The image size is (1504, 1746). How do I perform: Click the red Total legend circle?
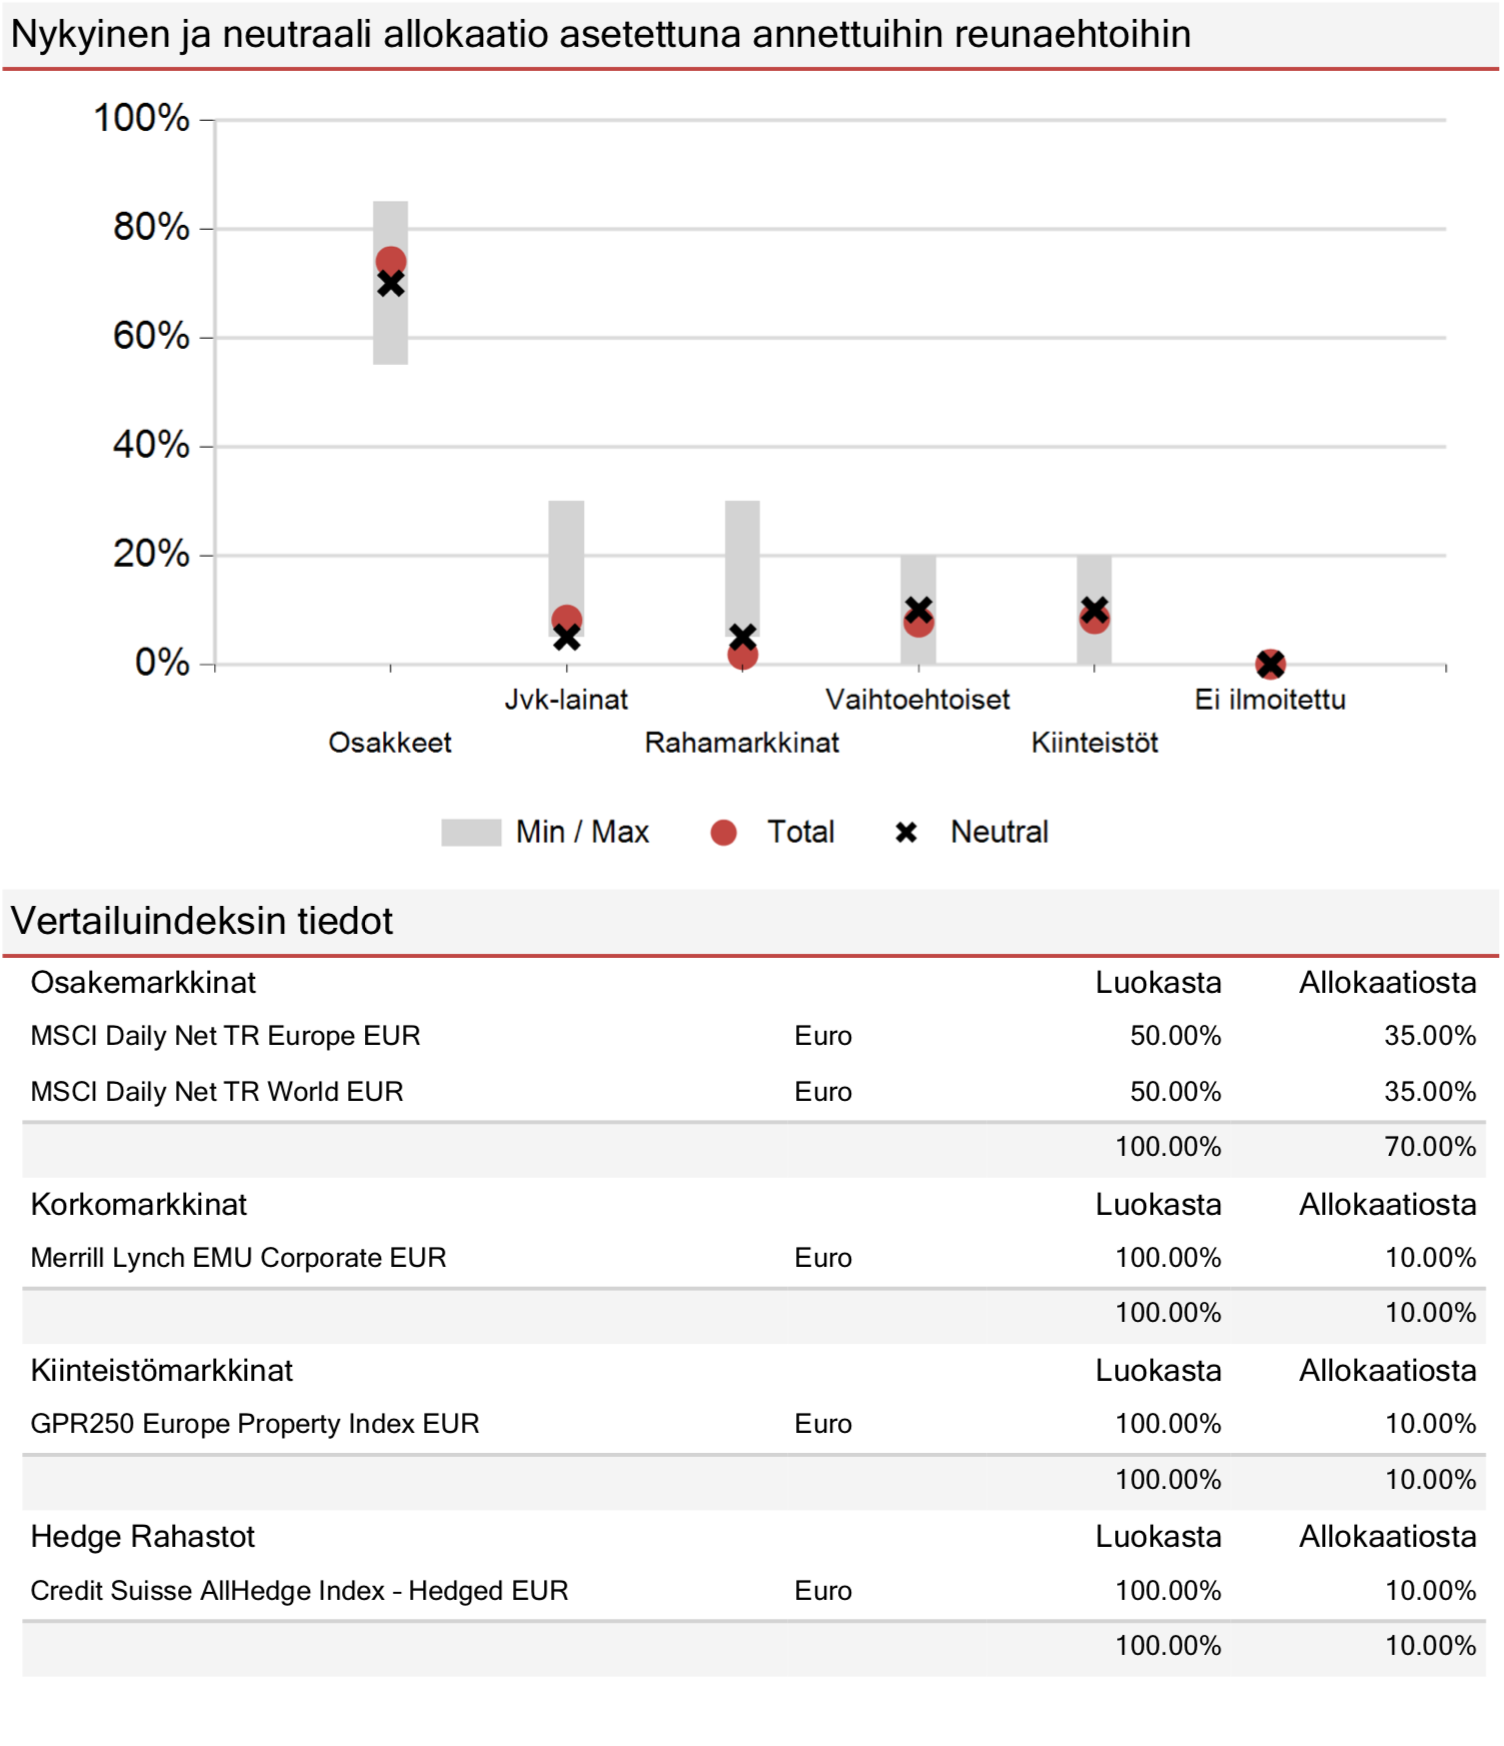[723, 832]
